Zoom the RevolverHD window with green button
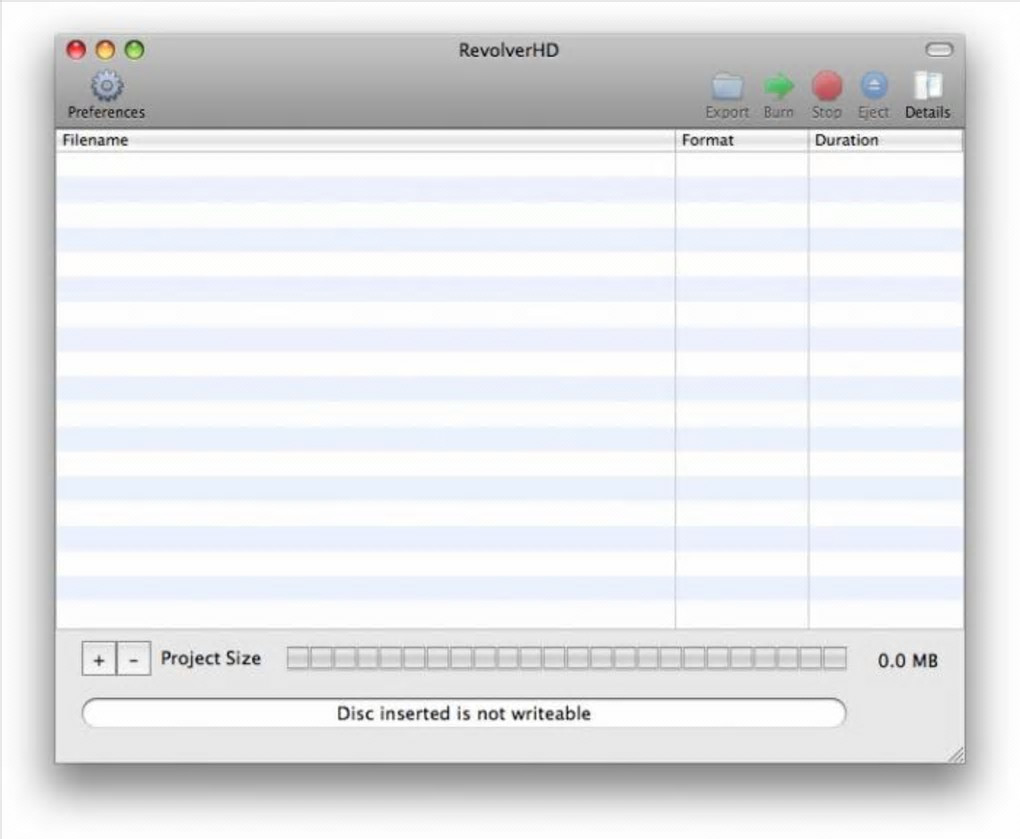The image size is (1020, 839). [x=135, y=50]
